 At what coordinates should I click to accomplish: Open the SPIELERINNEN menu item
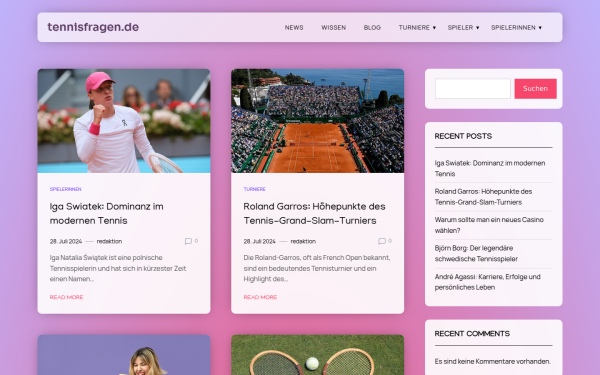(x=513, y=28)
